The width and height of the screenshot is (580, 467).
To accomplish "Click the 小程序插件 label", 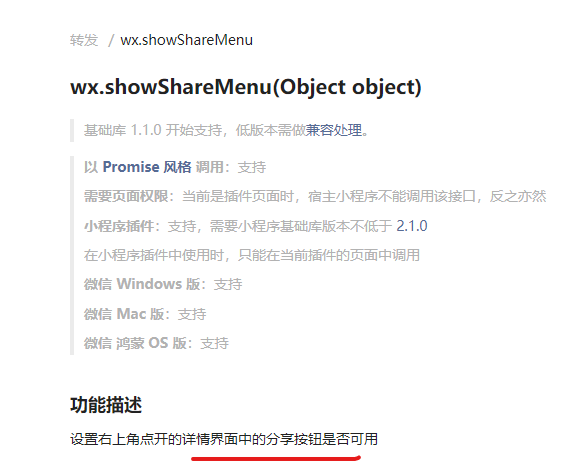I will (x=119, y=226).
